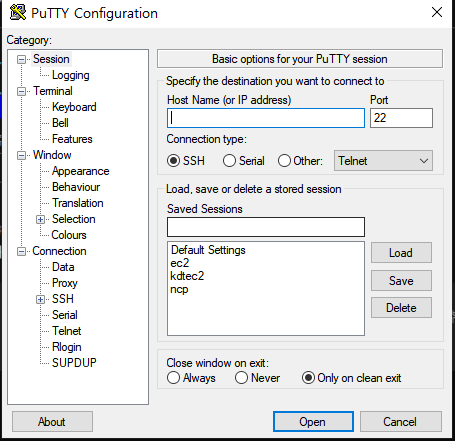
Task: Set close window on exit to Never
Action: pos(241,378)
